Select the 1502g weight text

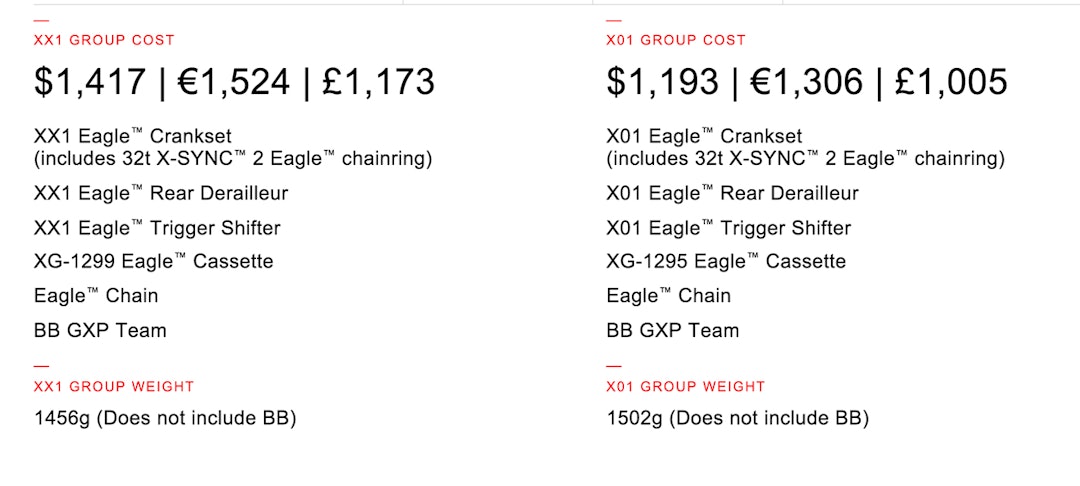point(737,418)
